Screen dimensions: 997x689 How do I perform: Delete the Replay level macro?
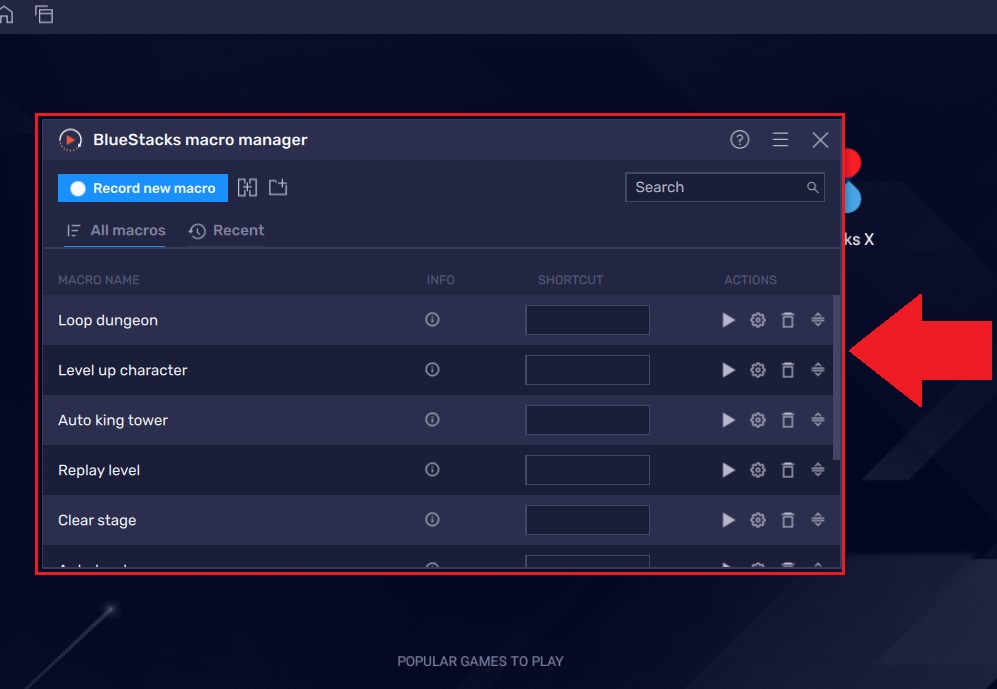788,470
